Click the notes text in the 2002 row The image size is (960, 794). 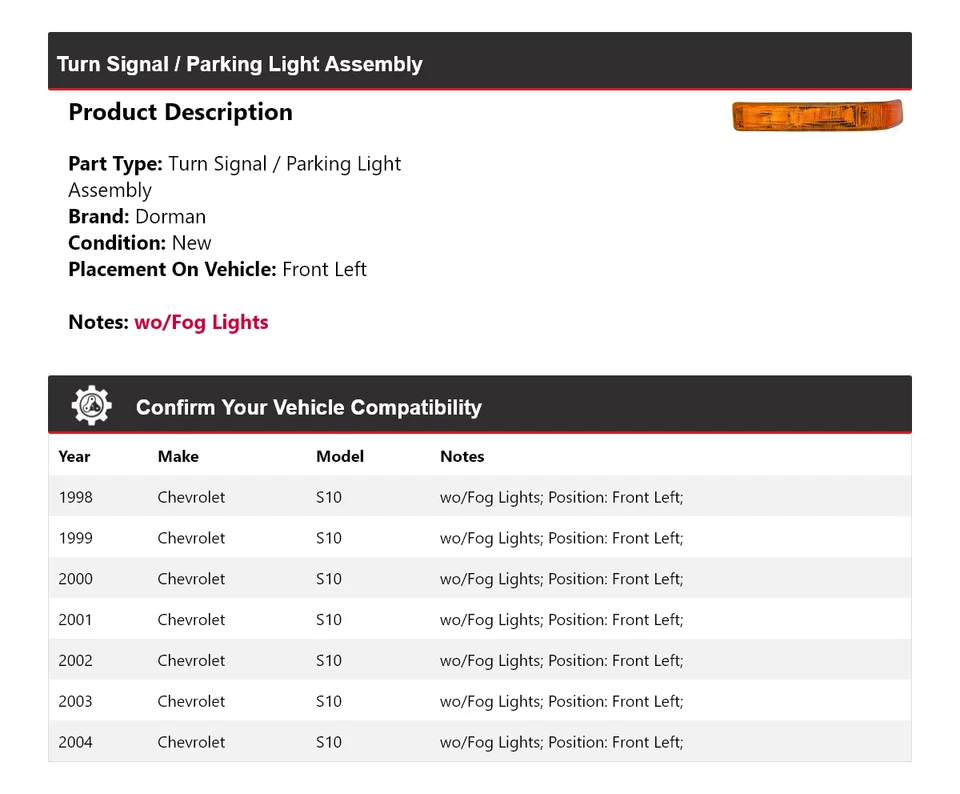[x=561, y=661]
